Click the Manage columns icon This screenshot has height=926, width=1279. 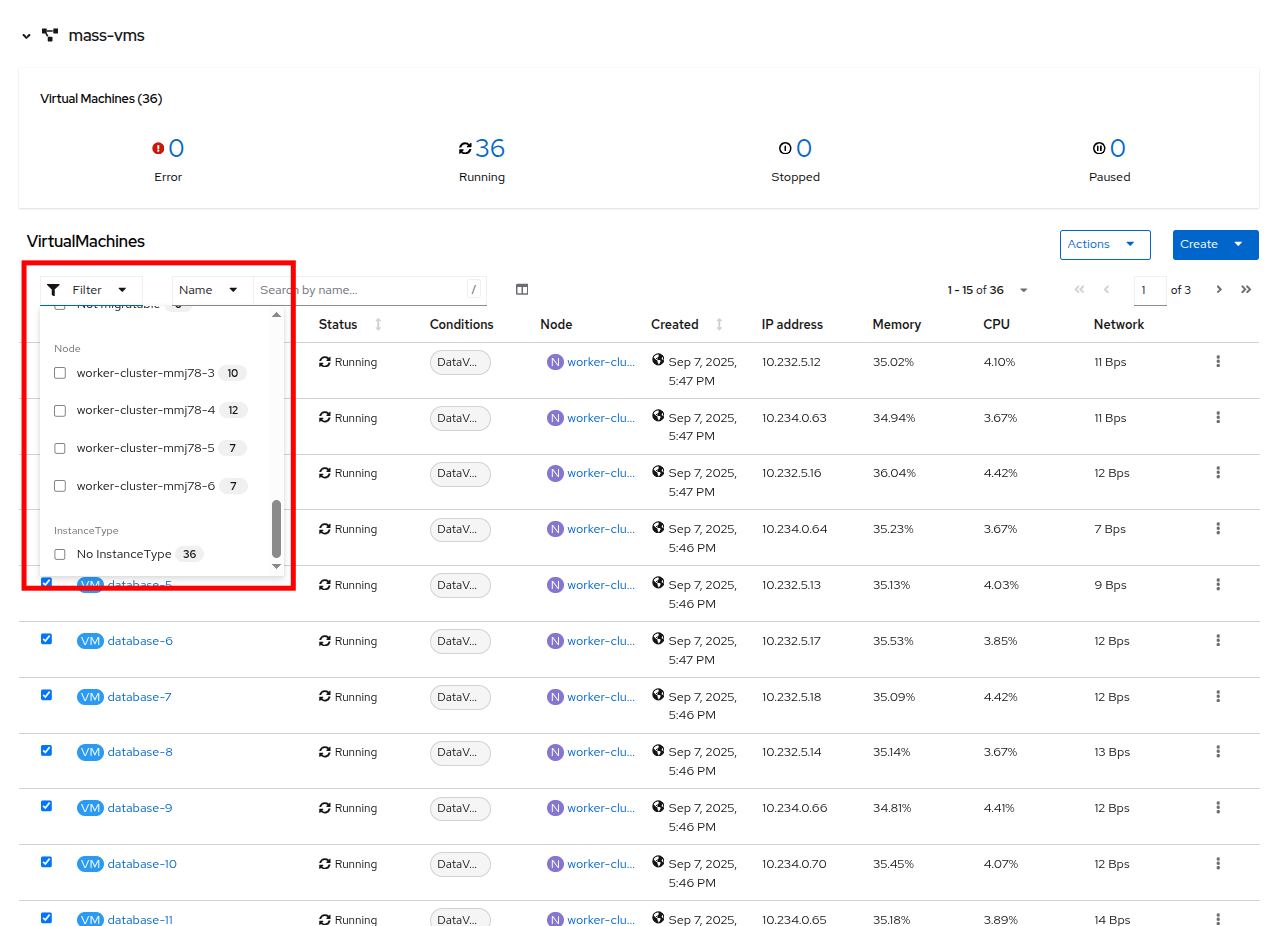point(522,290)
